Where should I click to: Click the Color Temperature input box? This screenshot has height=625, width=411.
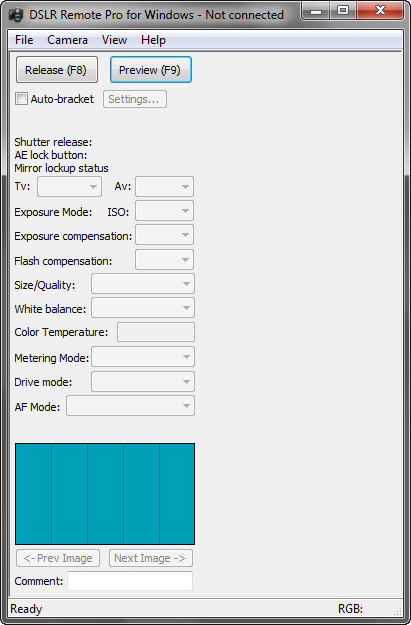pos(156,332)
